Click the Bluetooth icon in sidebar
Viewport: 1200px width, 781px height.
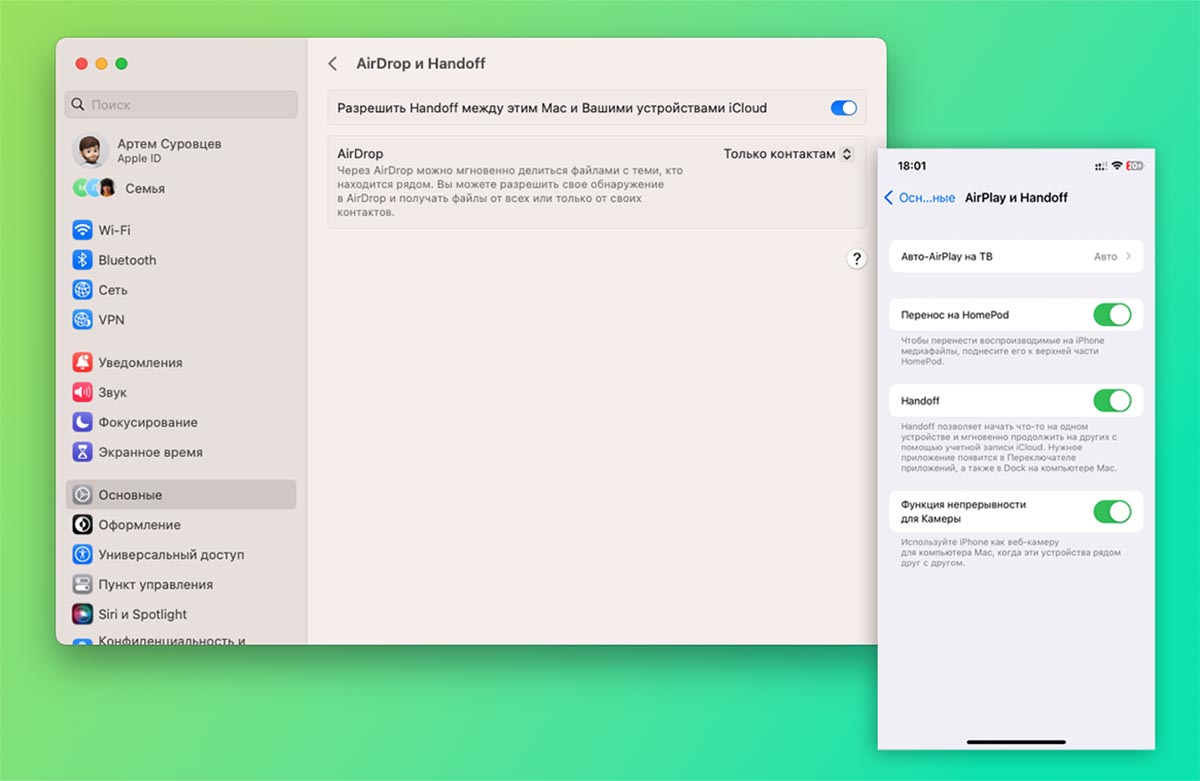click(x=82, y=260)
